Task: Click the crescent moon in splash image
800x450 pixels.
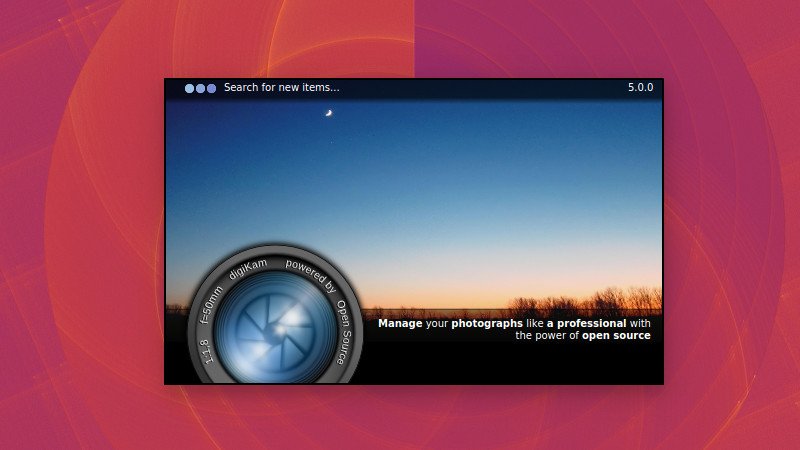Action: coord(329,113)
